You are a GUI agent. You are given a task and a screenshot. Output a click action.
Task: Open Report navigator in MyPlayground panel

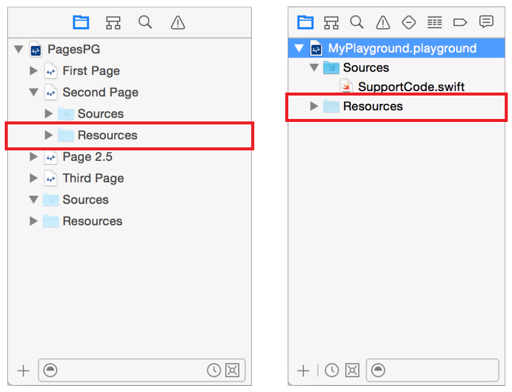tap(486, 22)
